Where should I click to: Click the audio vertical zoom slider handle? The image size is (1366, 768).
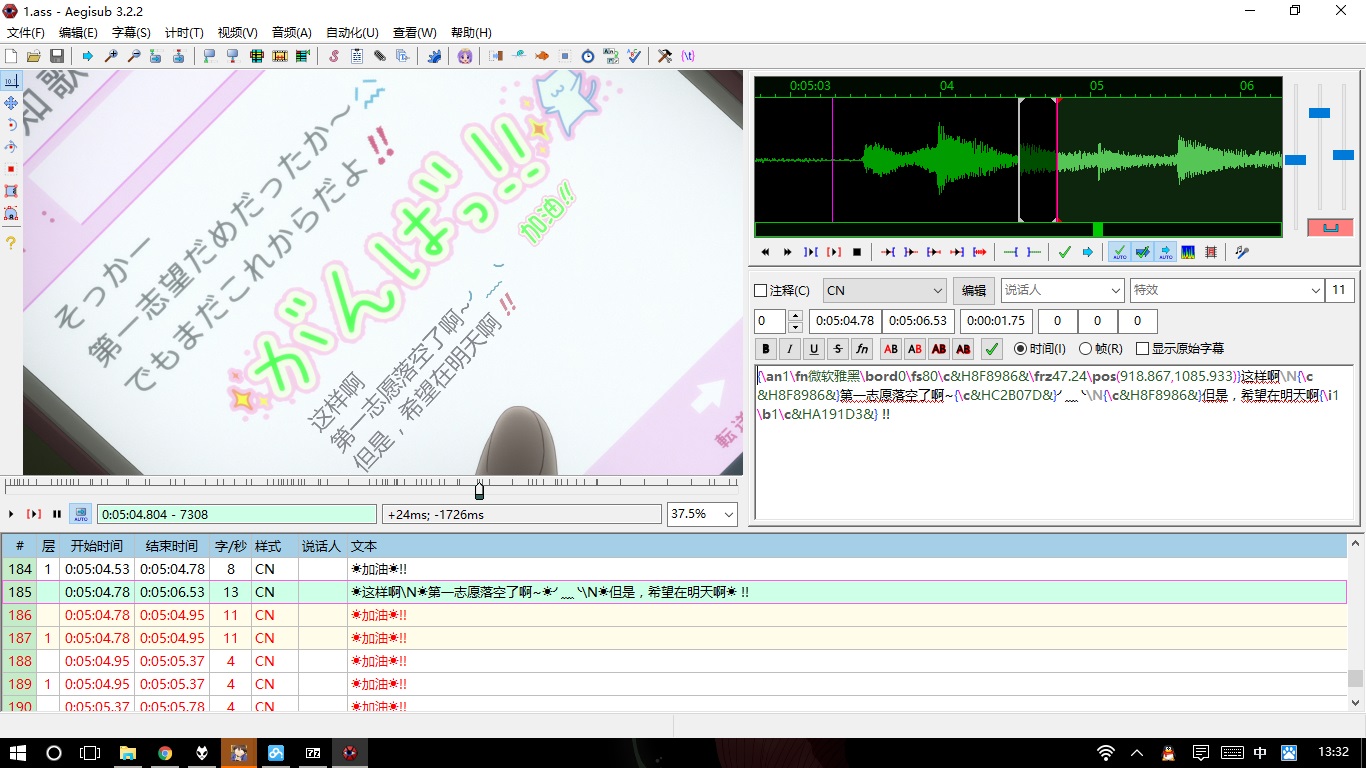tap(1319, 113)
